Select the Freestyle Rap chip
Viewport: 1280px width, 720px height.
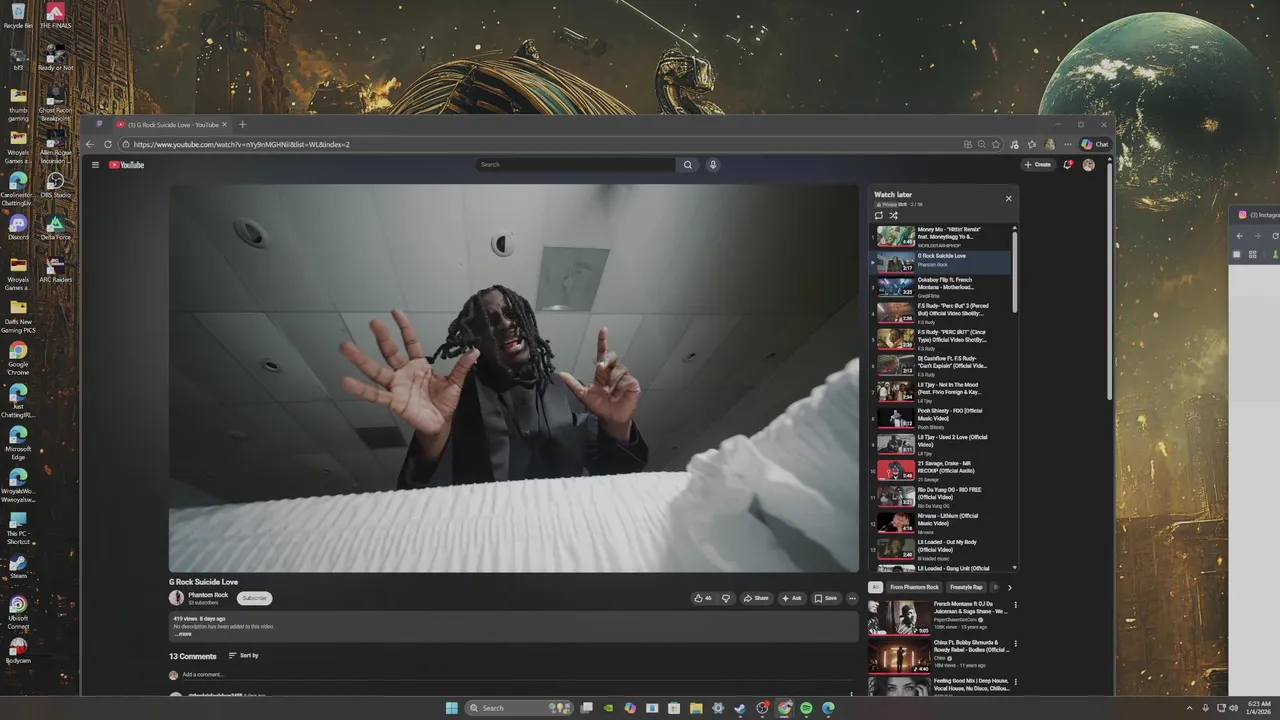pyautogui.click(x=966, y=587)
